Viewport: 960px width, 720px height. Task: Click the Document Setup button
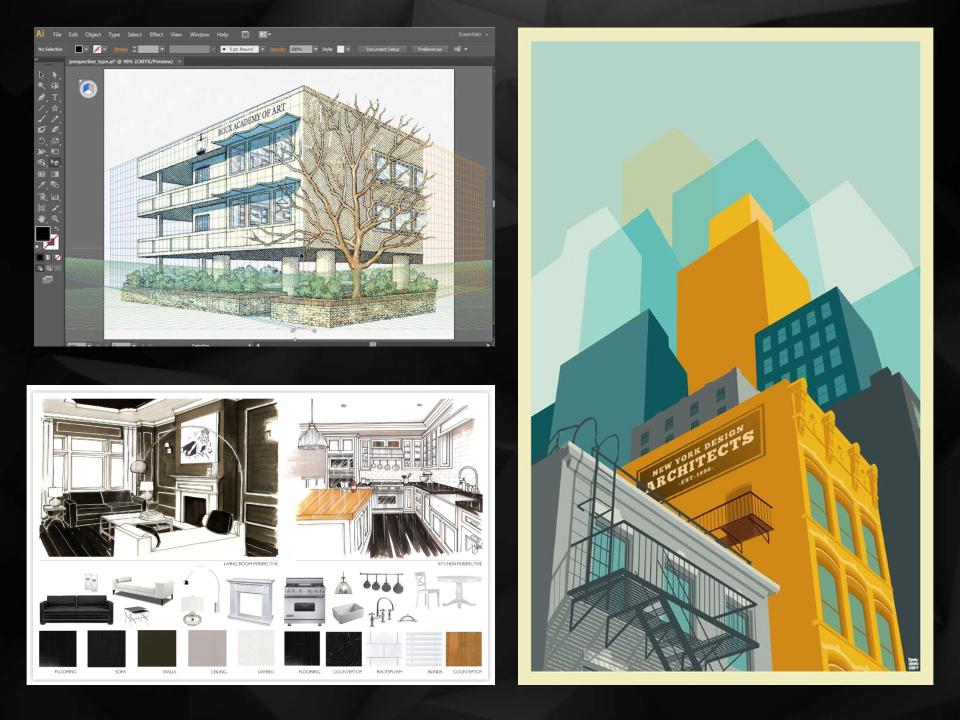[x=383, y=49]
